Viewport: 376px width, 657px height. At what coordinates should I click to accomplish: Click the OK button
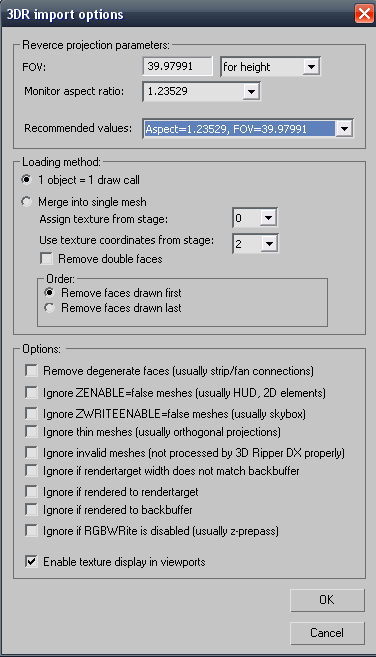(327, 600)
